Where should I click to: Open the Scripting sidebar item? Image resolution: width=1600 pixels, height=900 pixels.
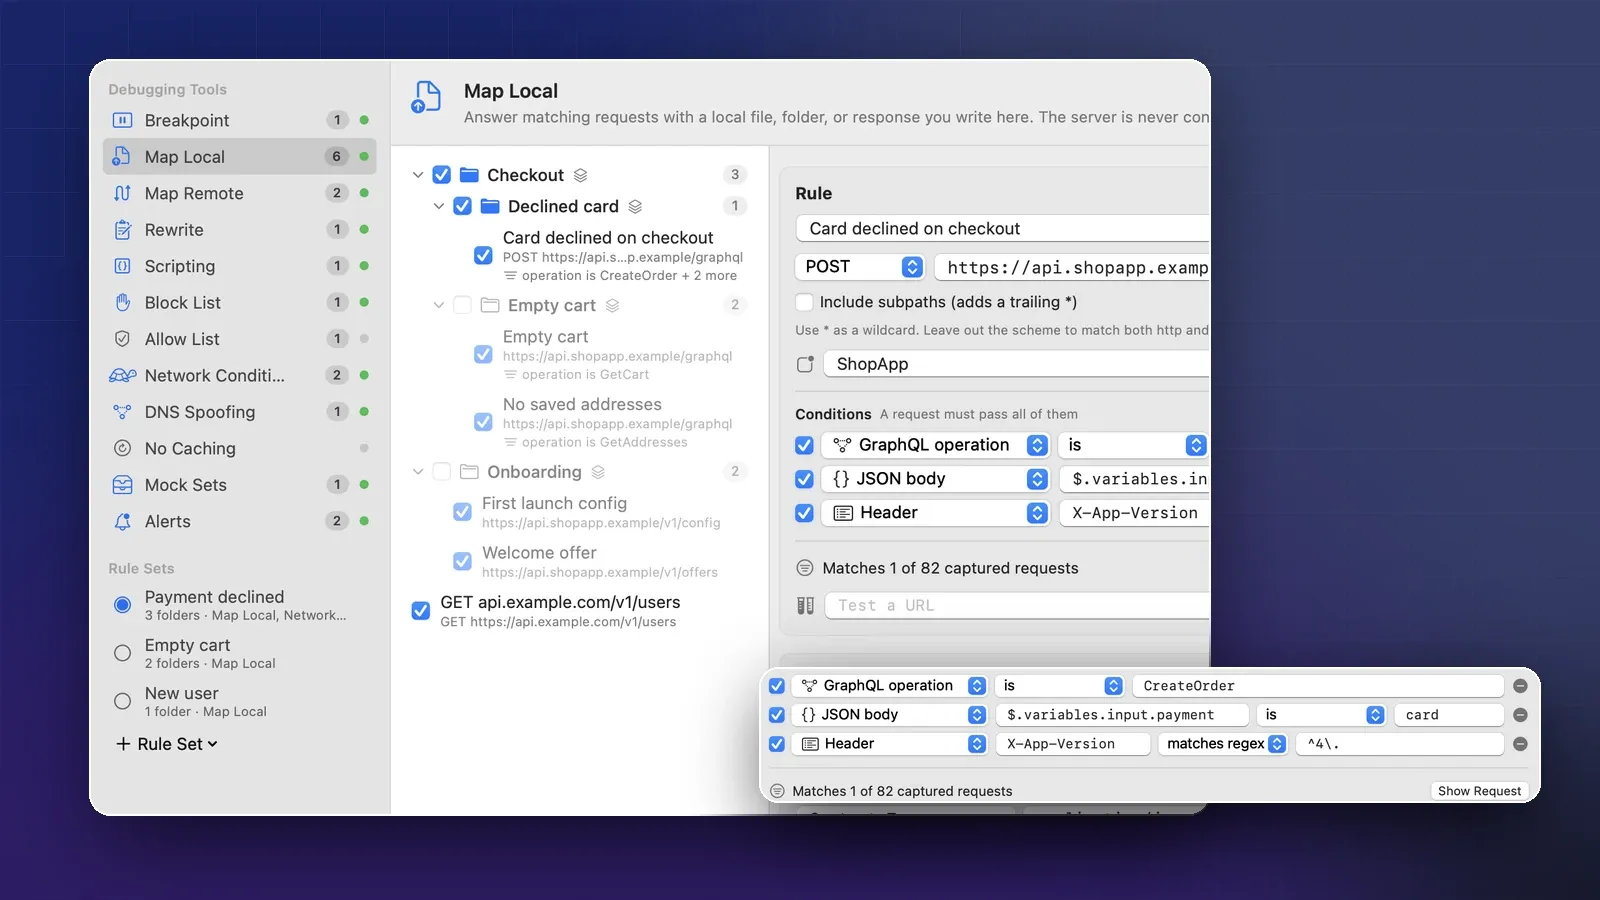point(239,266)
